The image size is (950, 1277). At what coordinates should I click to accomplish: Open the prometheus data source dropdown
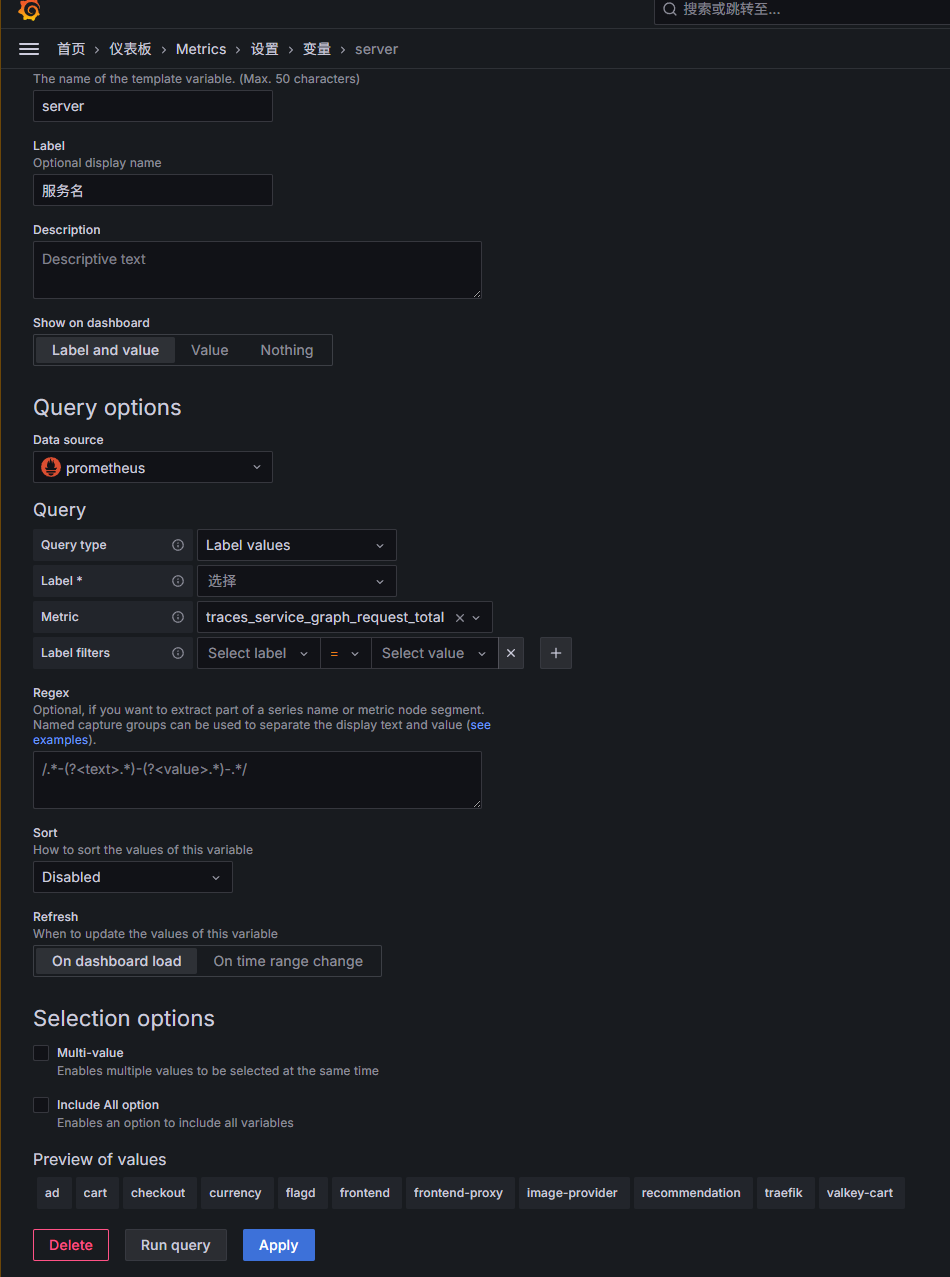click(x=153, y=467)
